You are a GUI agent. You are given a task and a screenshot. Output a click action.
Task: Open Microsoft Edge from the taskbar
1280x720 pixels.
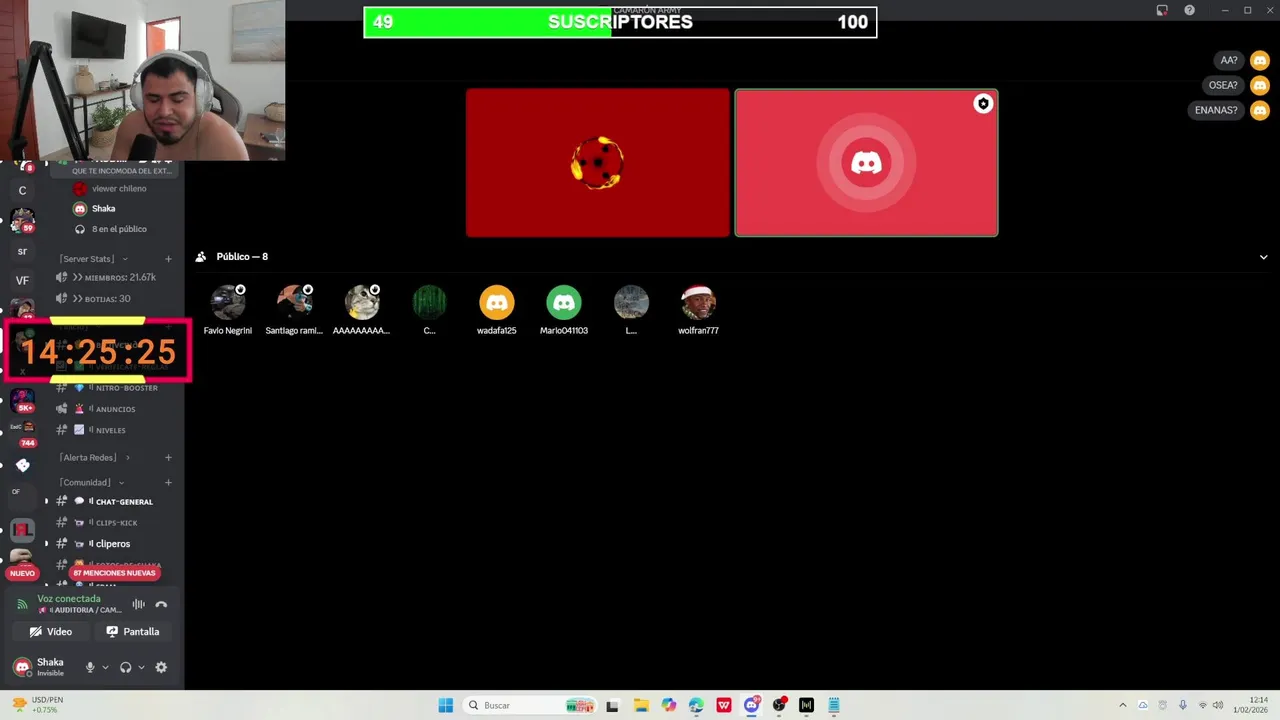(696, 705)
